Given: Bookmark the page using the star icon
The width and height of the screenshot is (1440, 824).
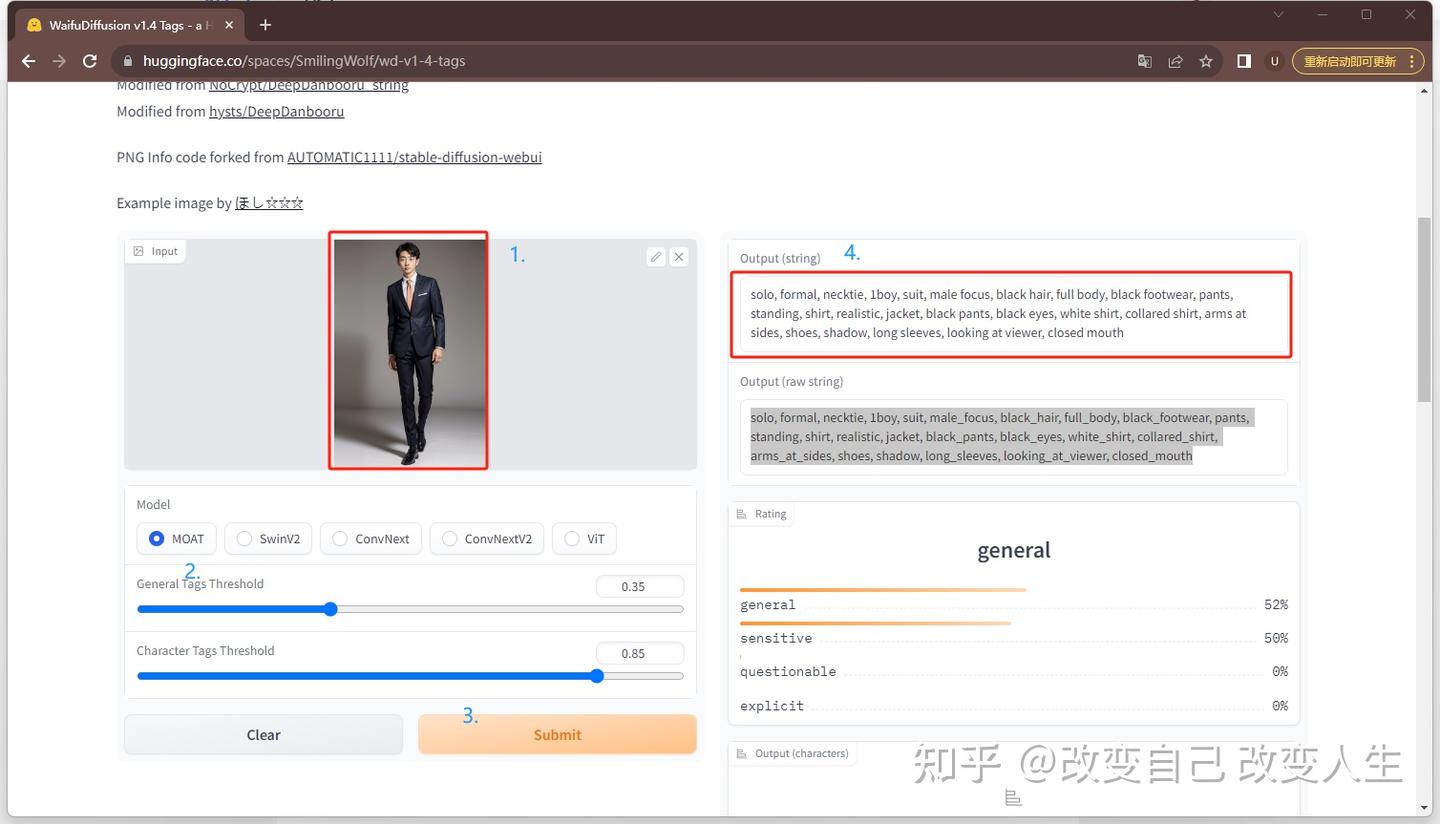Looking at the screenshot, I should pyautogui.click(x=1206, y=61).
